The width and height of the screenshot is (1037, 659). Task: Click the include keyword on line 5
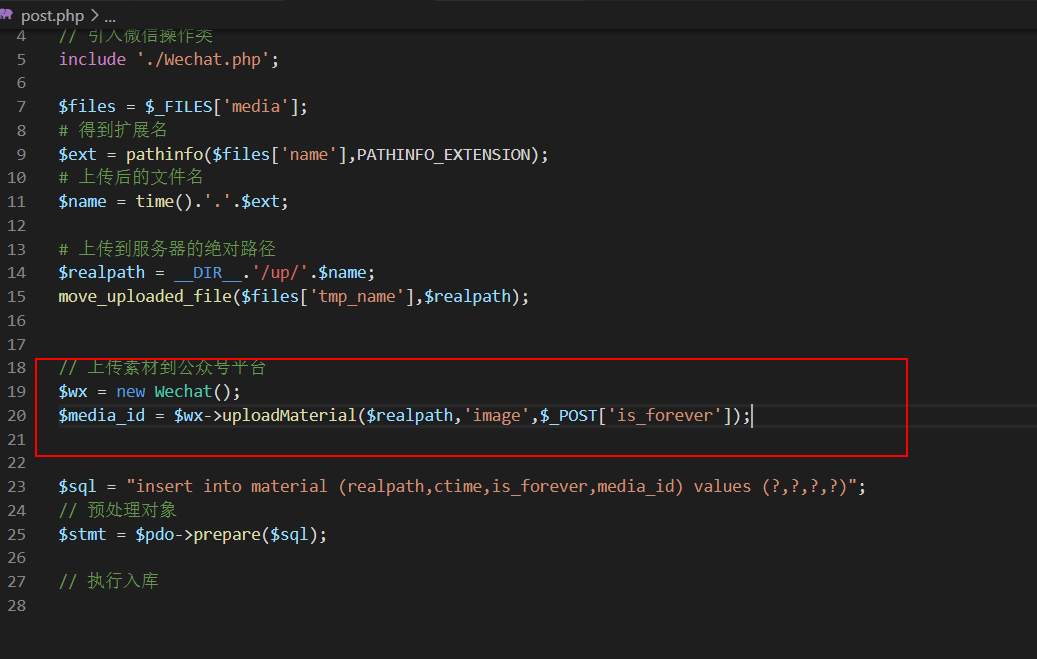pyautogui.click(x=92, y=59)
